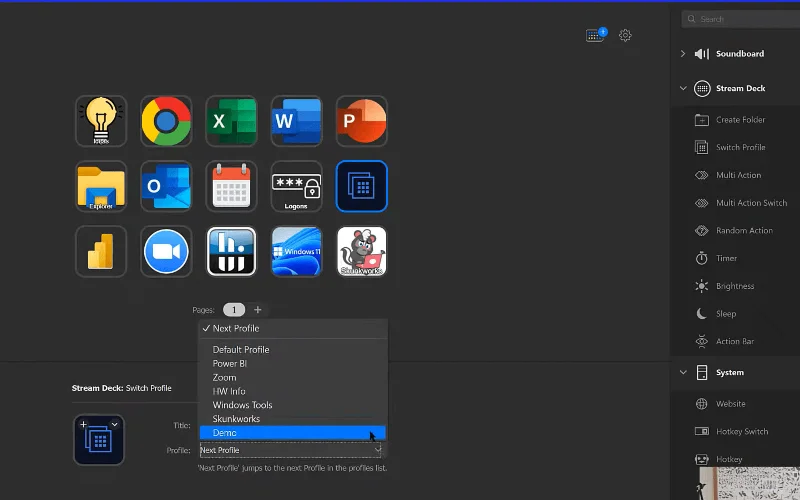800x500 pixels.
Task: Select the Windows 11 key
Action: [296, 252]
